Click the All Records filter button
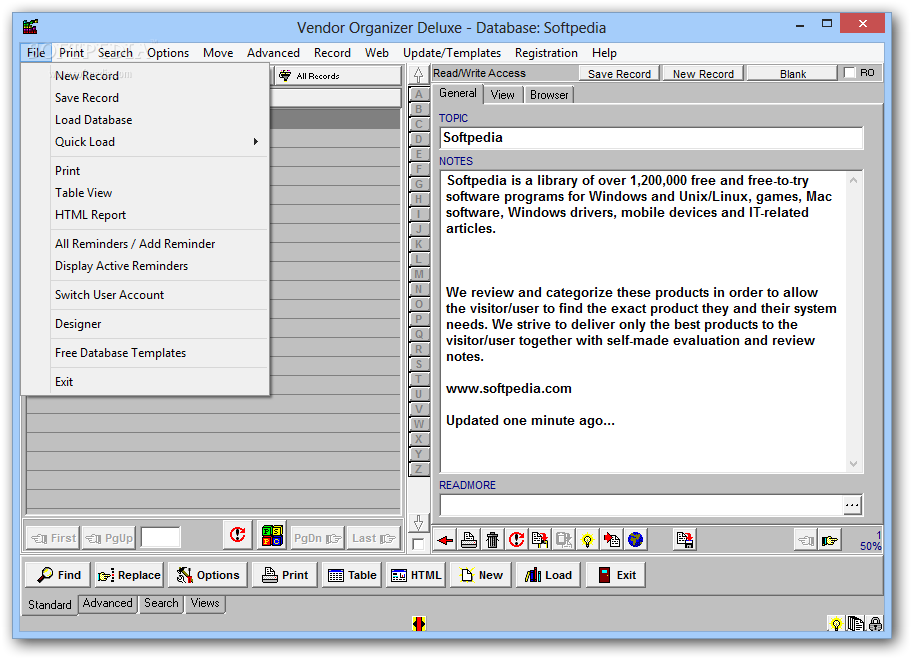Image resolution: width=912 pixels, height=659 pixels. tap(337, 76)
